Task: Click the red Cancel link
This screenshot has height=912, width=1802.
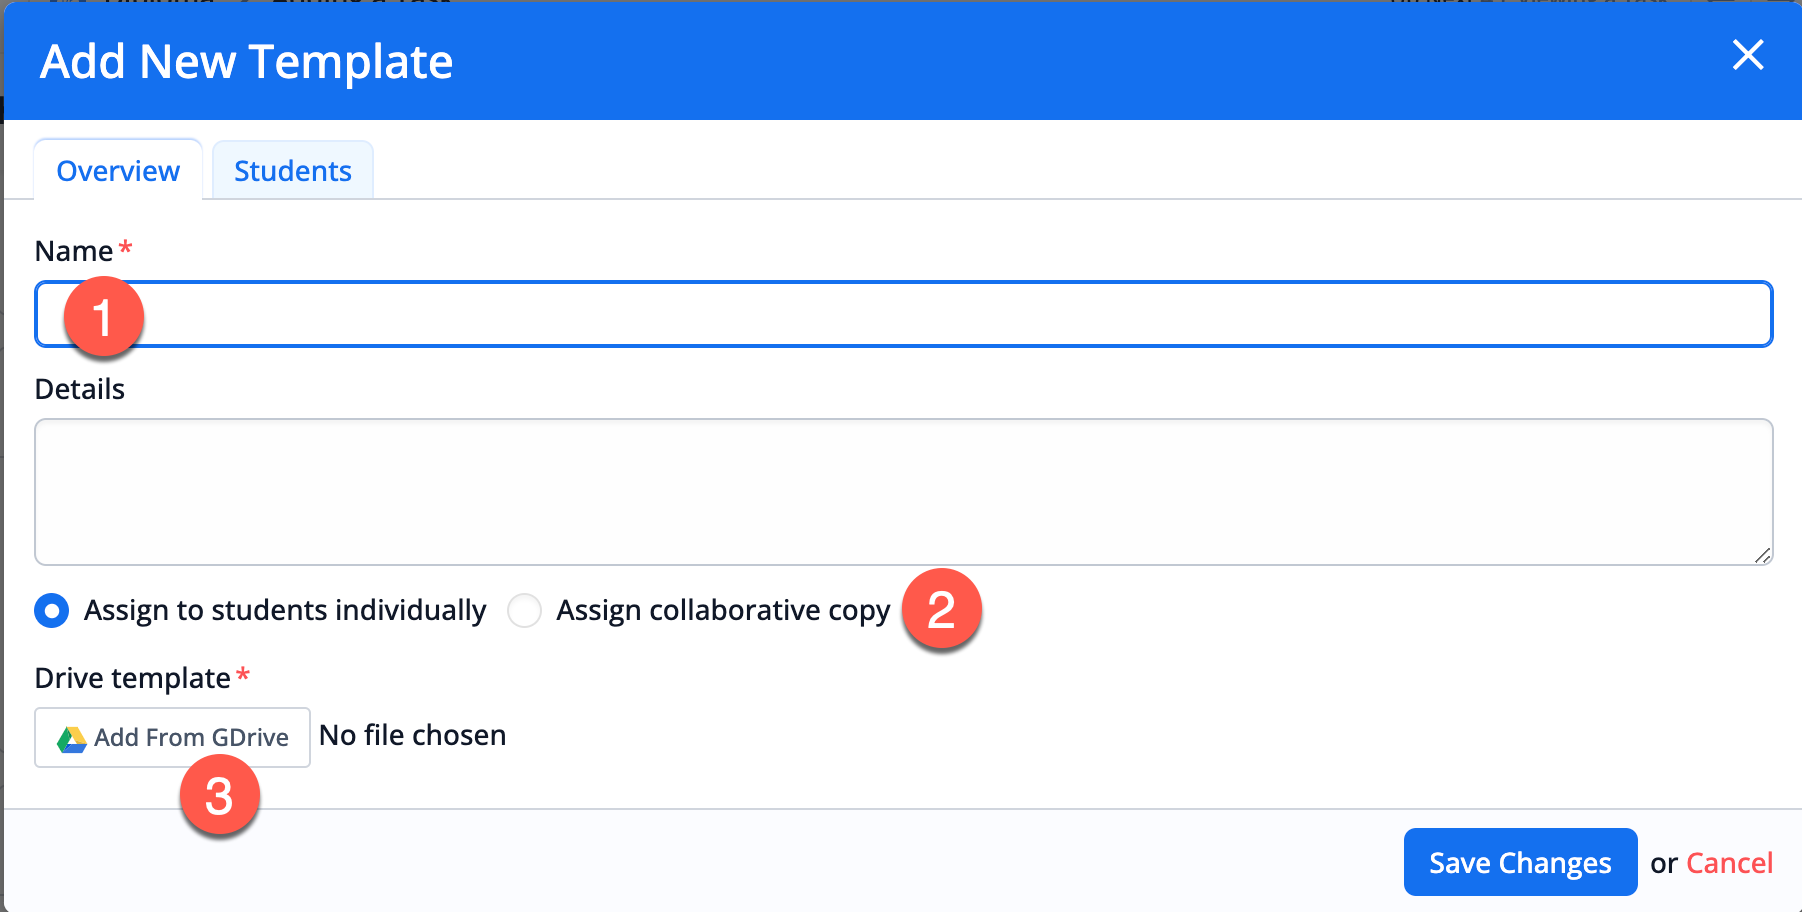Action: 1729,863
